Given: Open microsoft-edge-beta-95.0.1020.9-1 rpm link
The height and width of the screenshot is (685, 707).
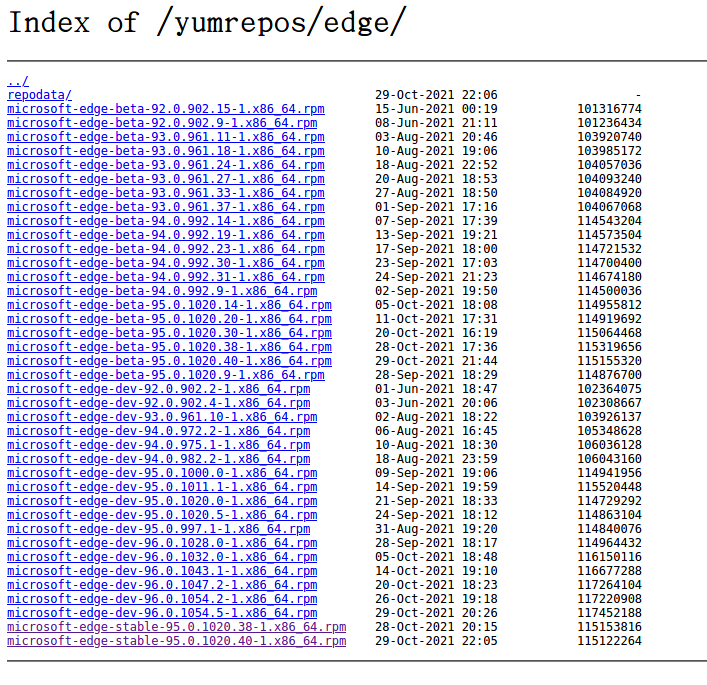Looking at the screenshot, I should (x=166, y=375).
